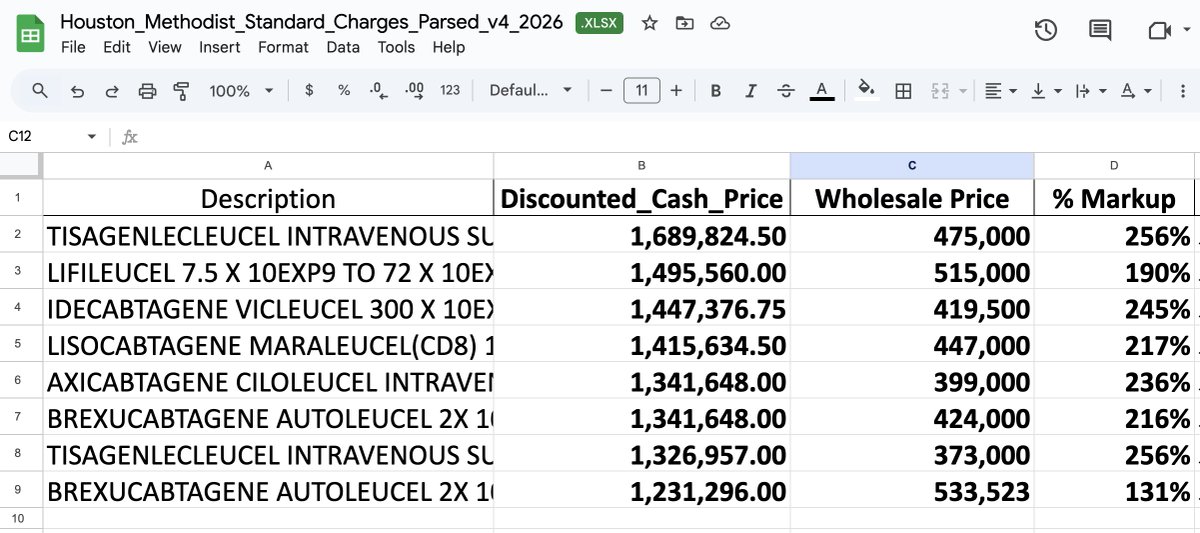Click the % Markup header cell
The image size is (1200, 533).
pos(1114,198)
